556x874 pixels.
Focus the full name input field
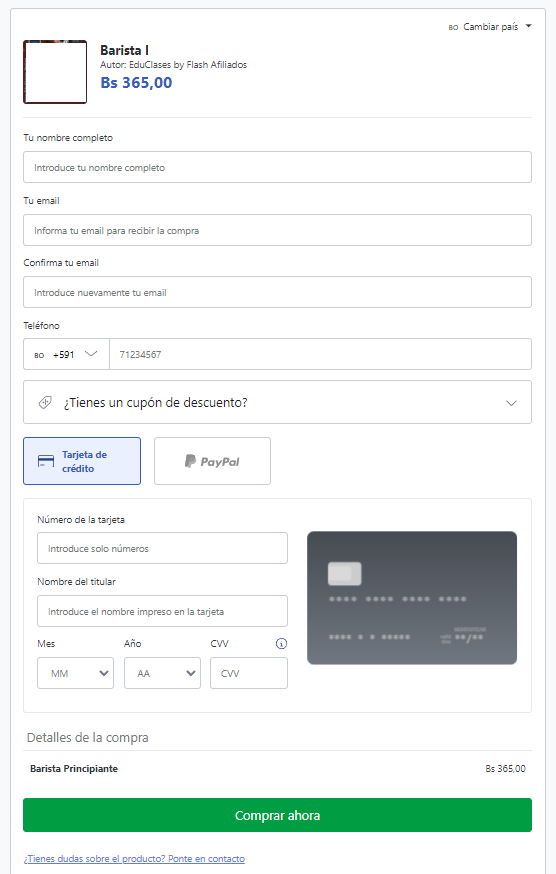point(277,167)
